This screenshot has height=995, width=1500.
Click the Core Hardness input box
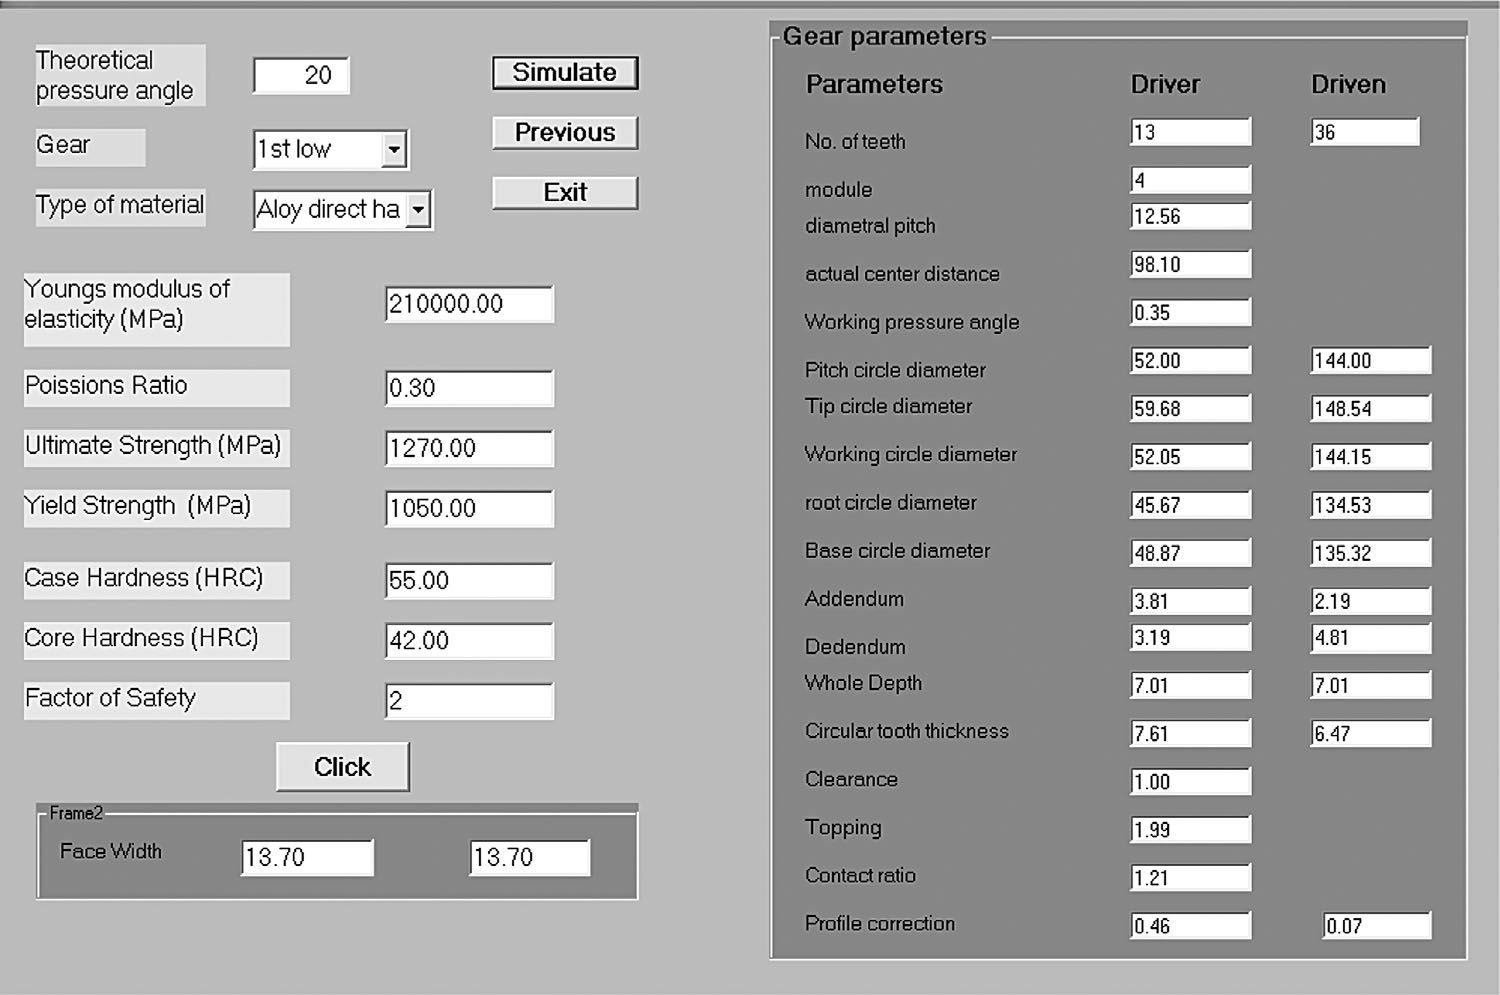[469, 641]
